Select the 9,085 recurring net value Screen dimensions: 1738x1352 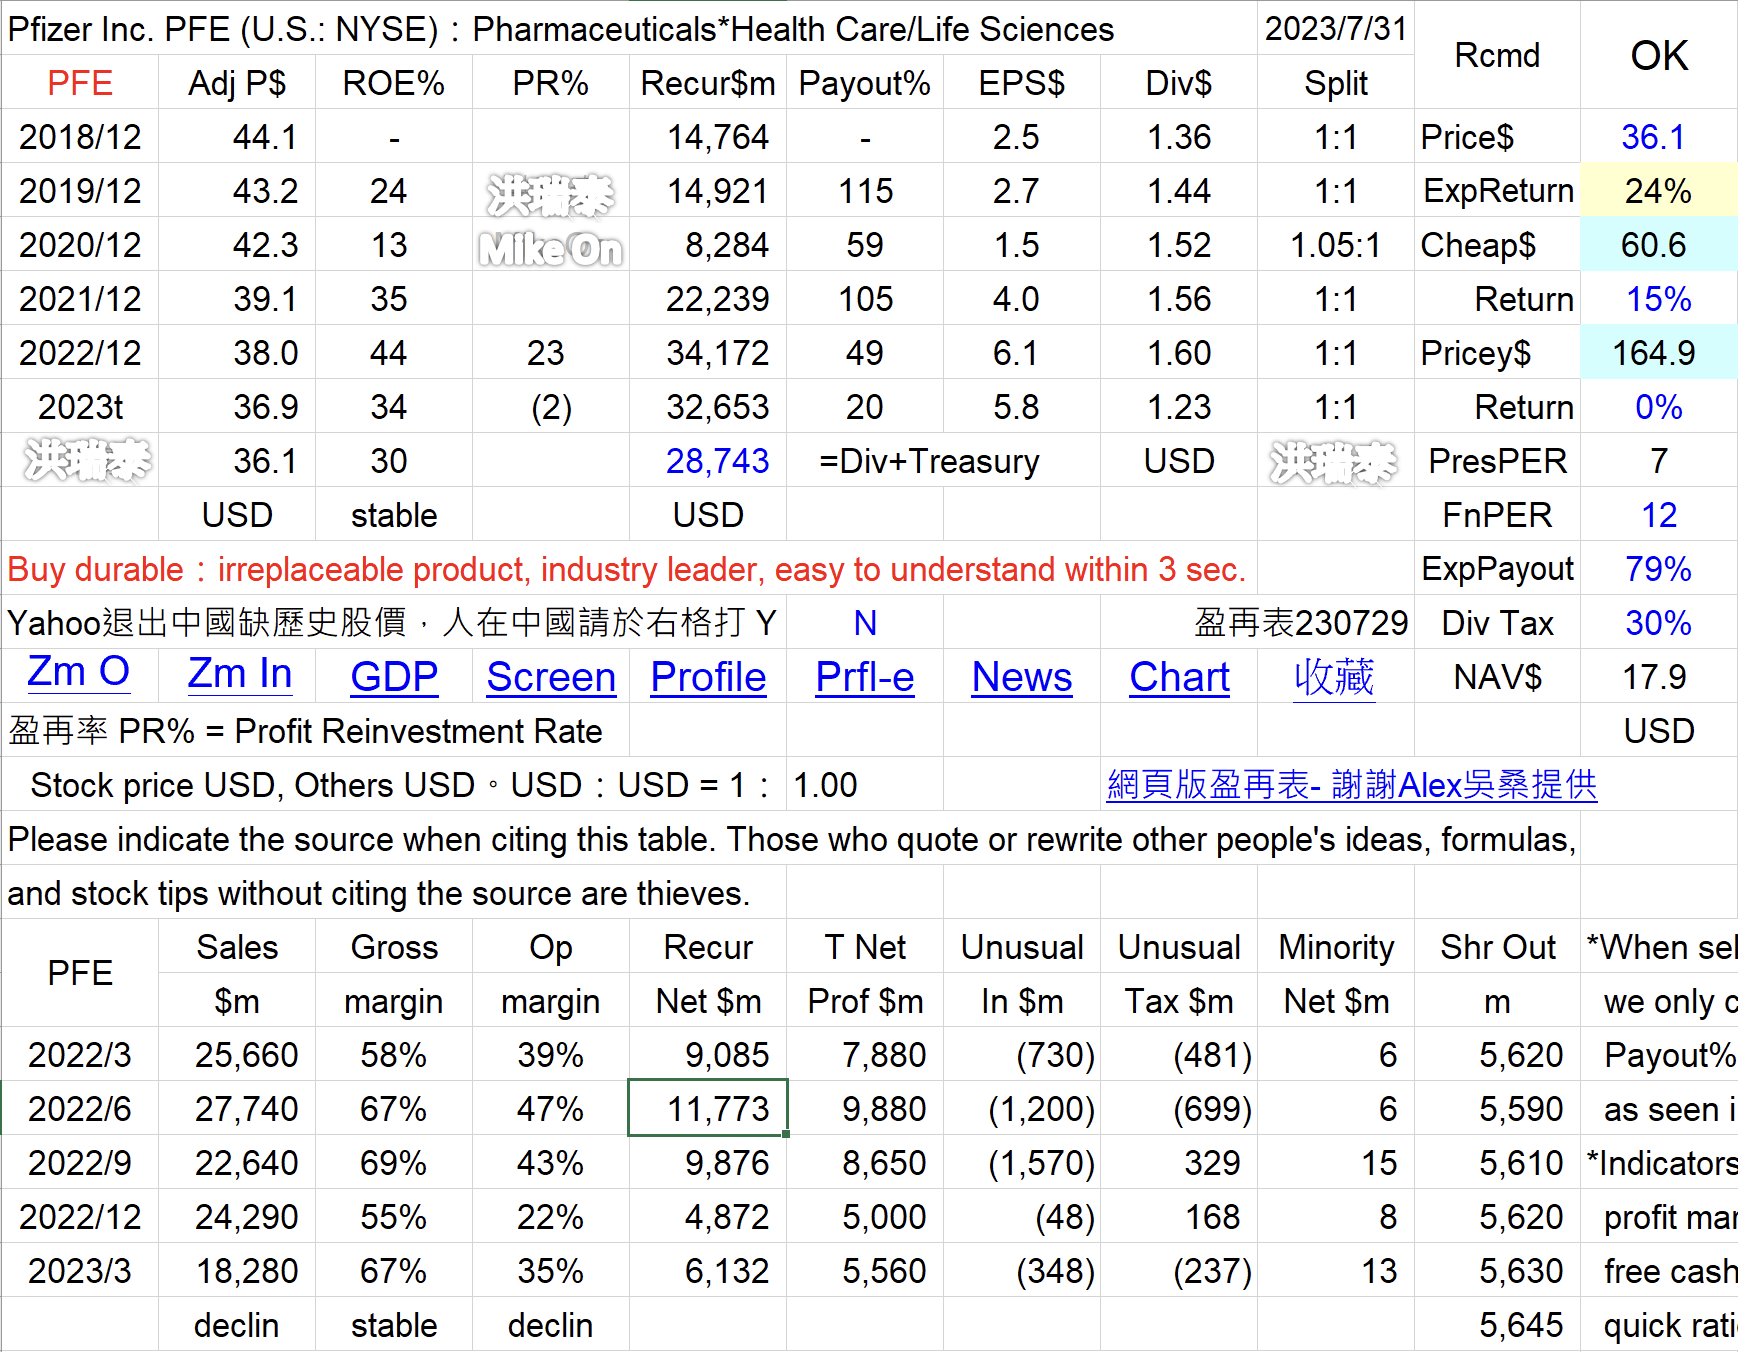pos(708,1055)
